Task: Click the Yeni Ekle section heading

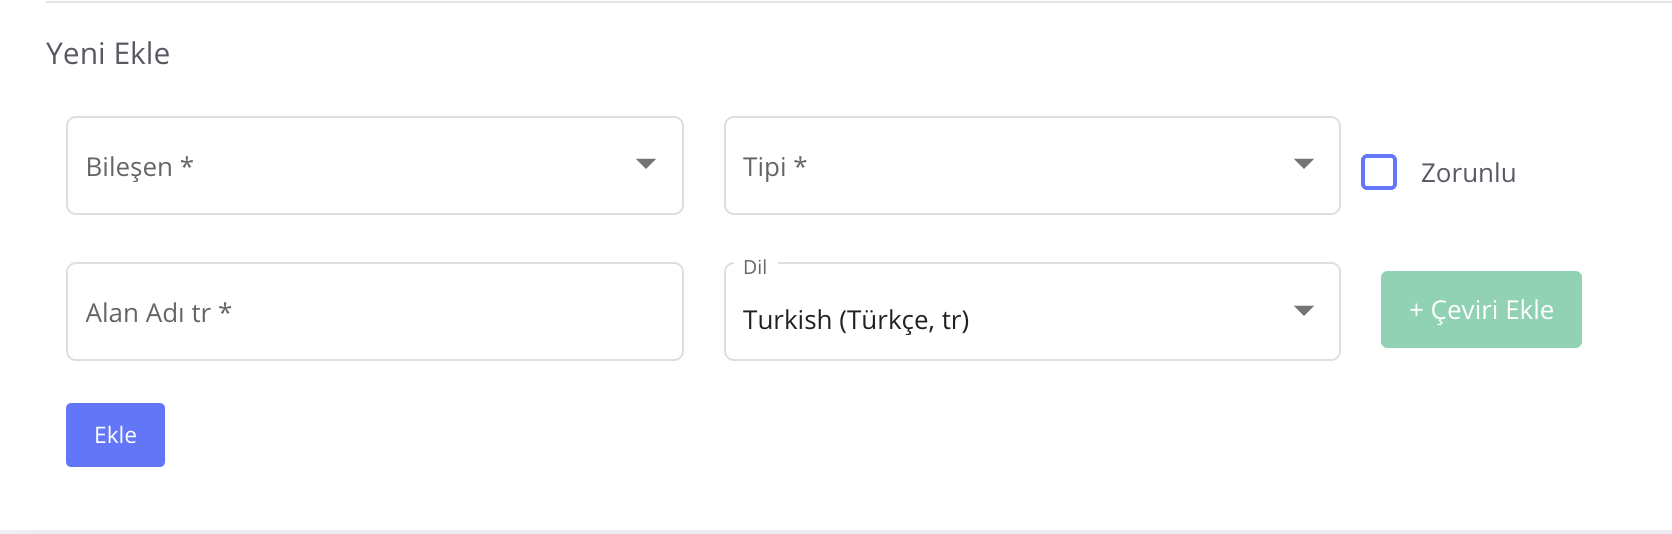Action: point(108,53)
